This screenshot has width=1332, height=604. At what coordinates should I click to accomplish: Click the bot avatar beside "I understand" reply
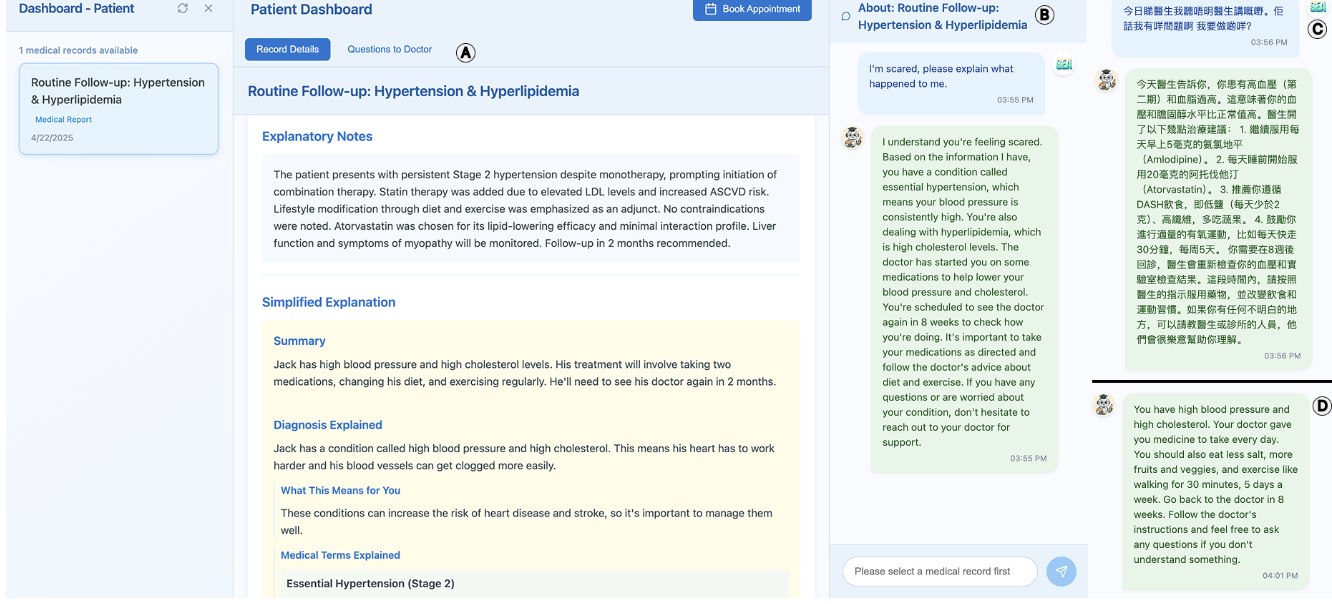click(852, 138)
